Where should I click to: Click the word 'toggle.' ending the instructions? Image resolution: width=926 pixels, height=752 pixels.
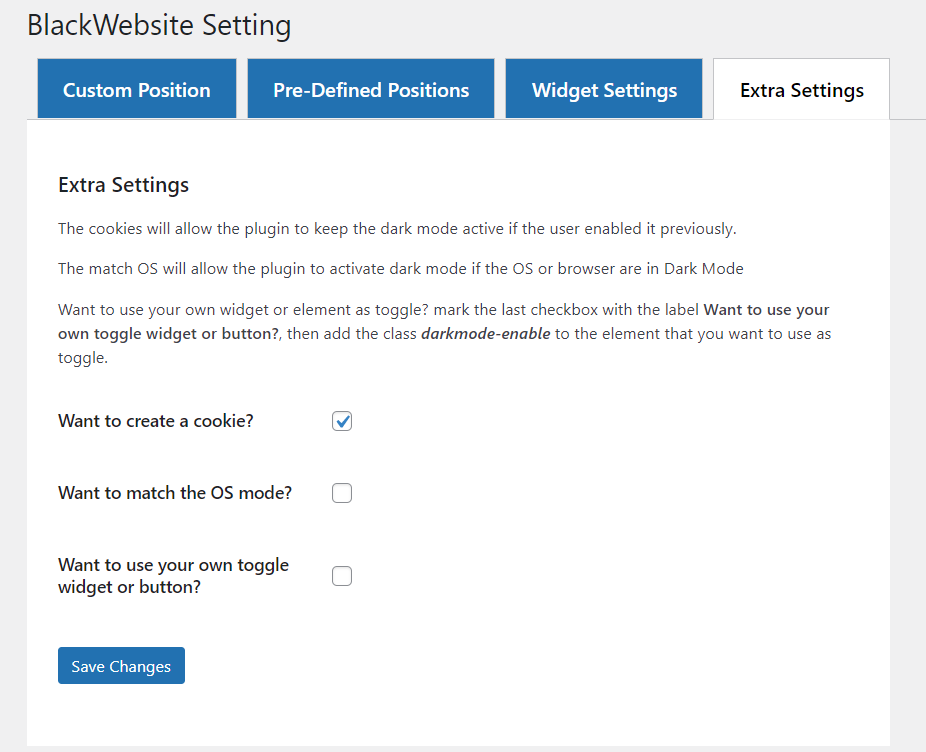pyautogui.click(x=83, y=358)
